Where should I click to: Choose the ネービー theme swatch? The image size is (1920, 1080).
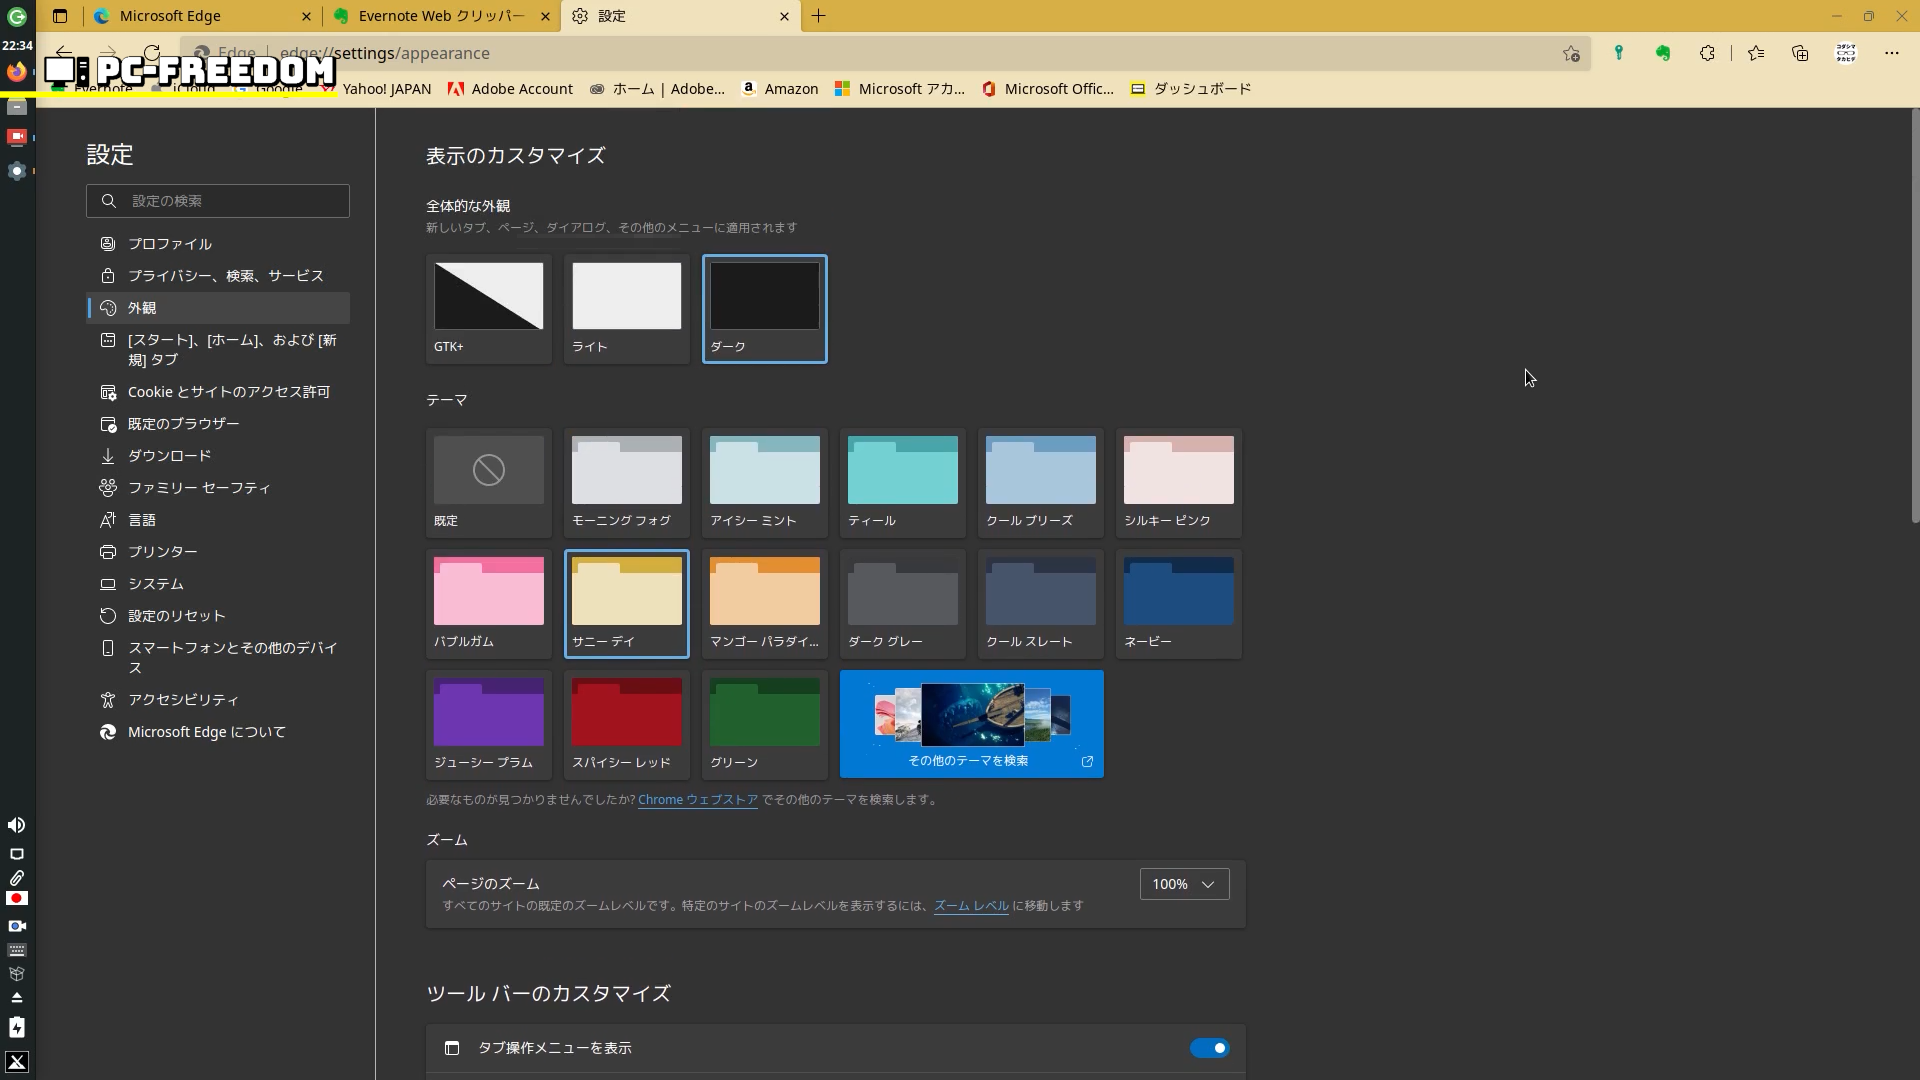point(1178,603)
